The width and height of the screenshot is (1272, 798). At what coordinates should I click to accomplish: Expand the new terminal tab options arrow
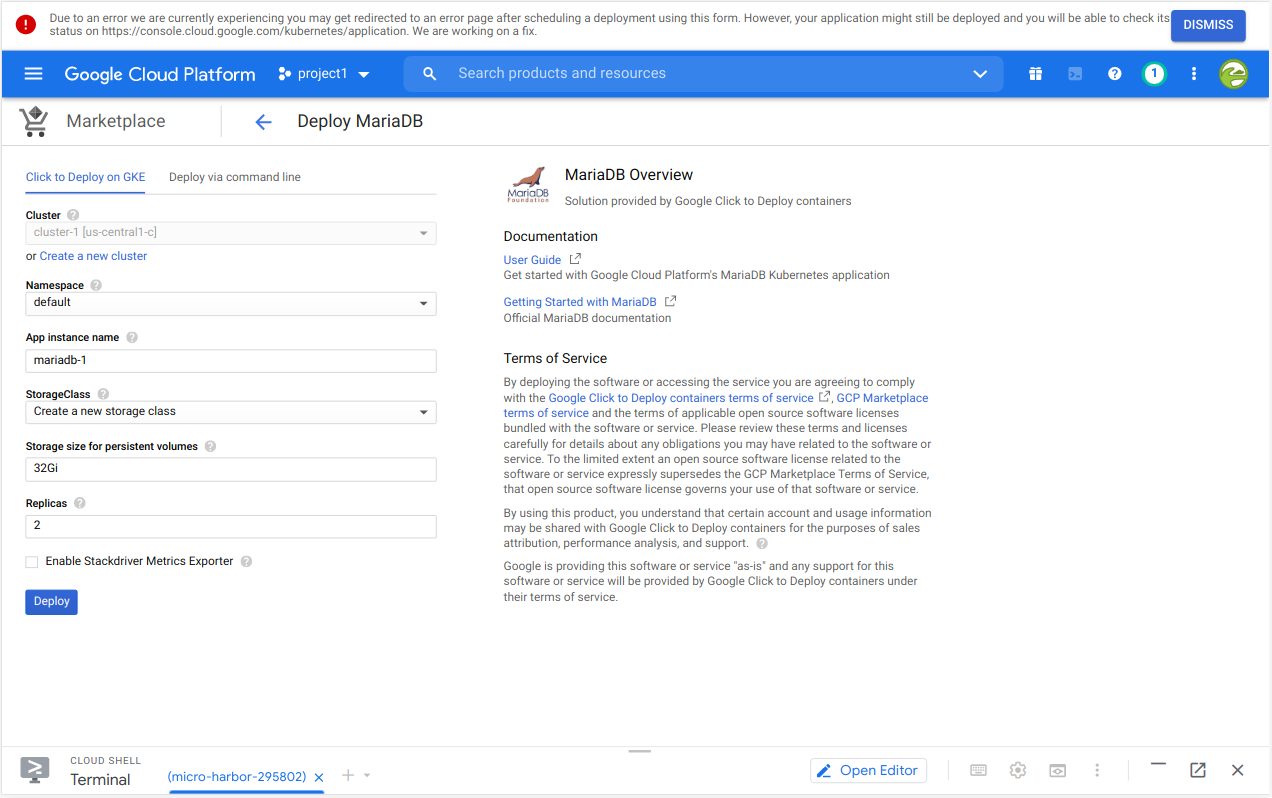[x=367, y=775]
